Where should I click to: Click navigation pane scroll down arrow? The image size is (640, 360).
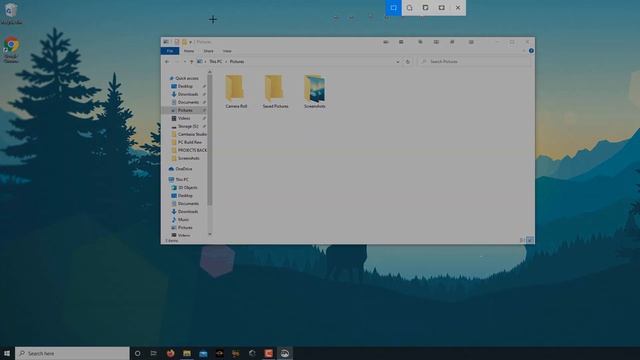[x=210, y=234]
